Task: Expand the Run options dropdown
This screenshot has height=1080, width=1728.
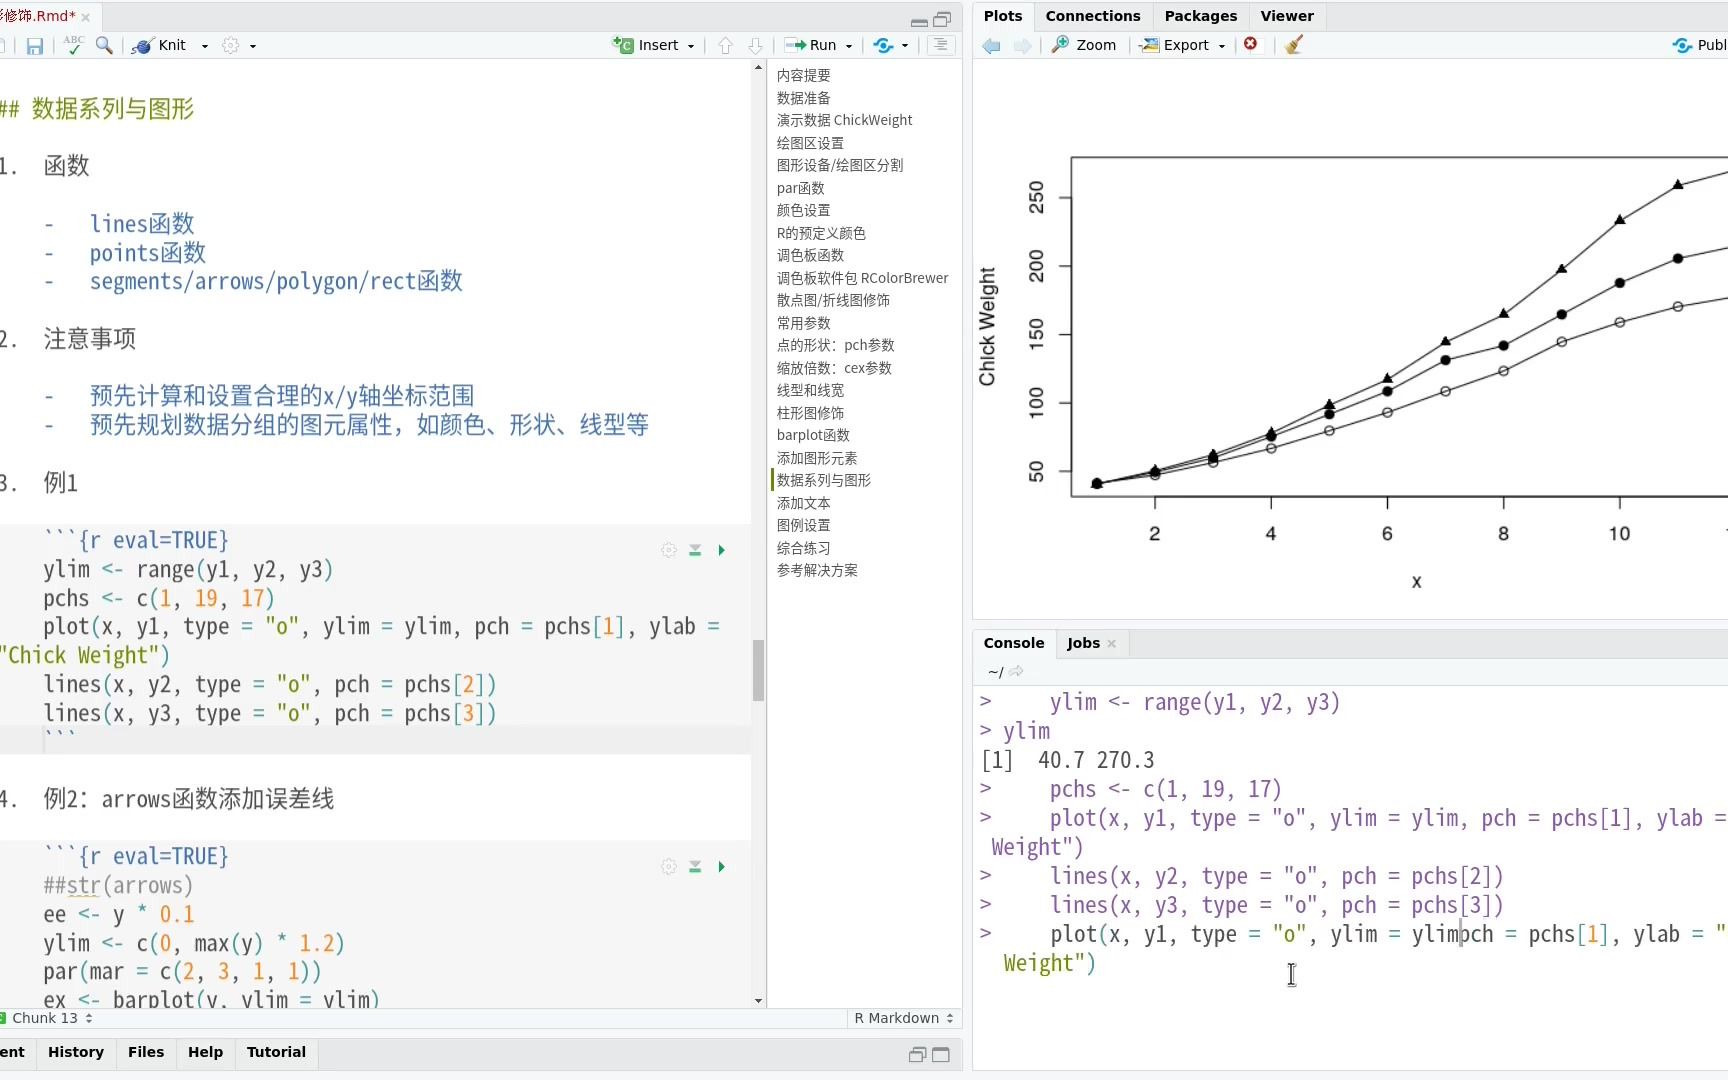Action: 849,46
